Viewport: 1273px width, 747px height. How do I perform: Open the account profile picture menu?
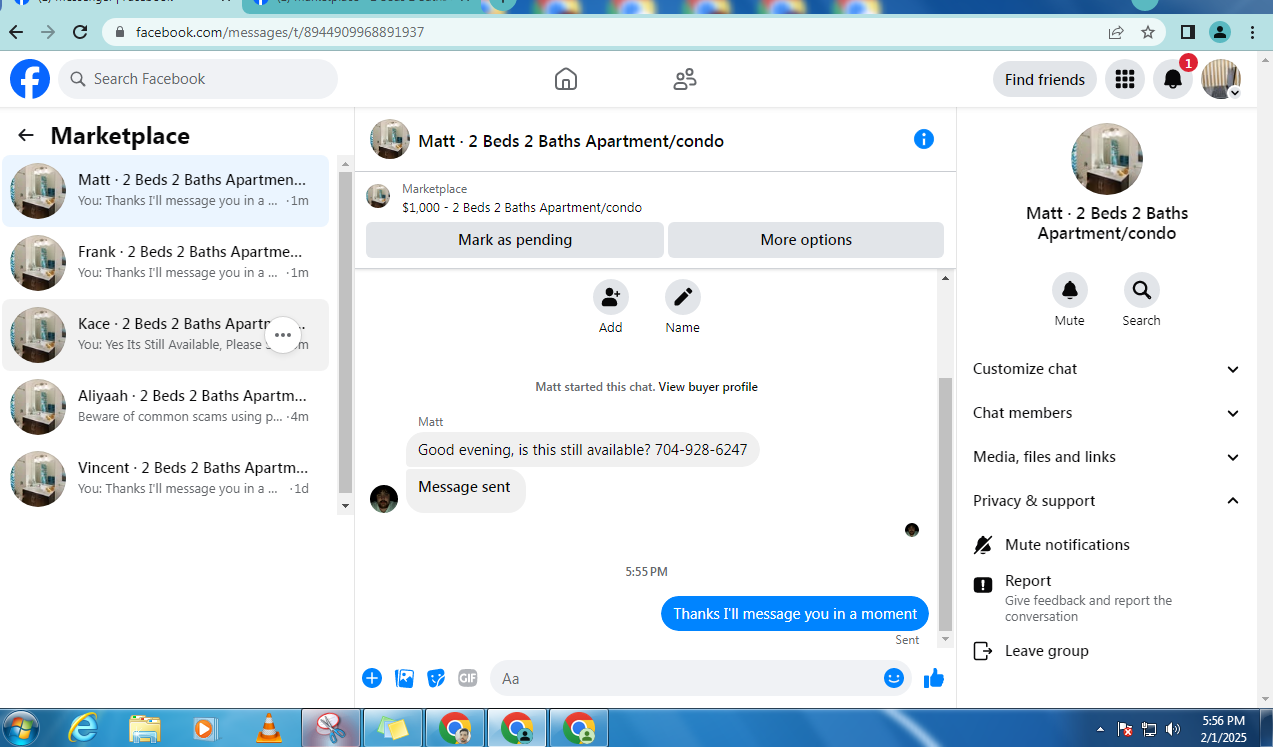tap(1221, 79)
